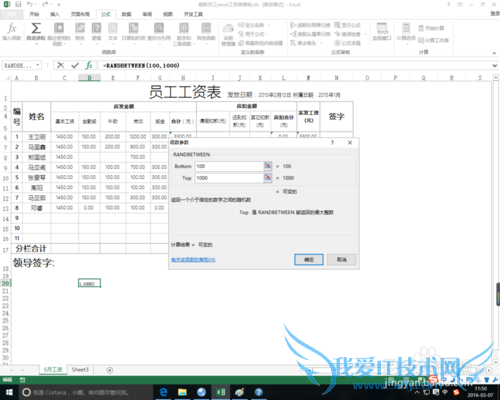Open the Financial (财务) functions icon
The height and width of the screenshot is (400, 500).
pos(80,28)
